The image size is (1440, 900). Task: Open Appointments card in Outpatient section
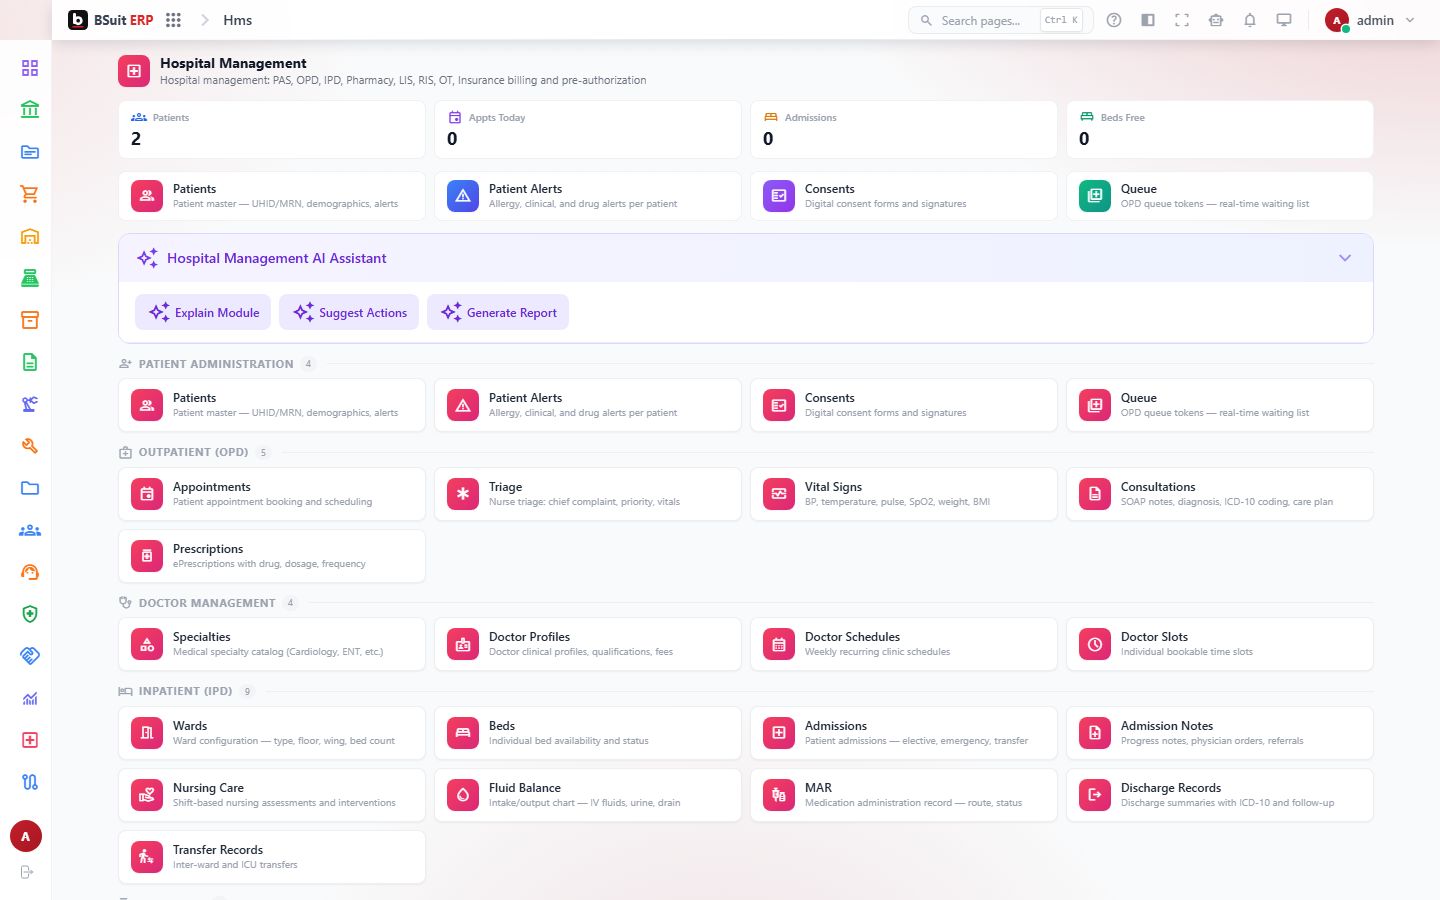[x=271, y=494]
